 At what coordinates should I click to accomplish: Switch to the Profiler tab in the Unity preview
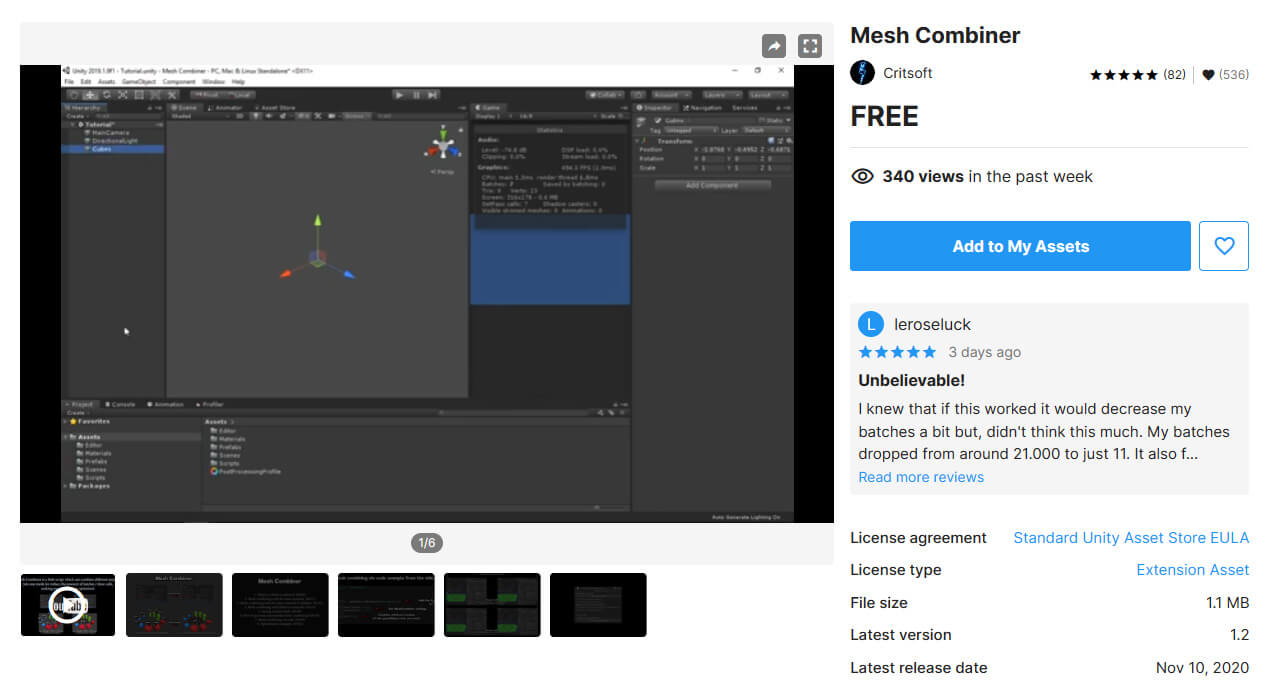tap(210, 405)
